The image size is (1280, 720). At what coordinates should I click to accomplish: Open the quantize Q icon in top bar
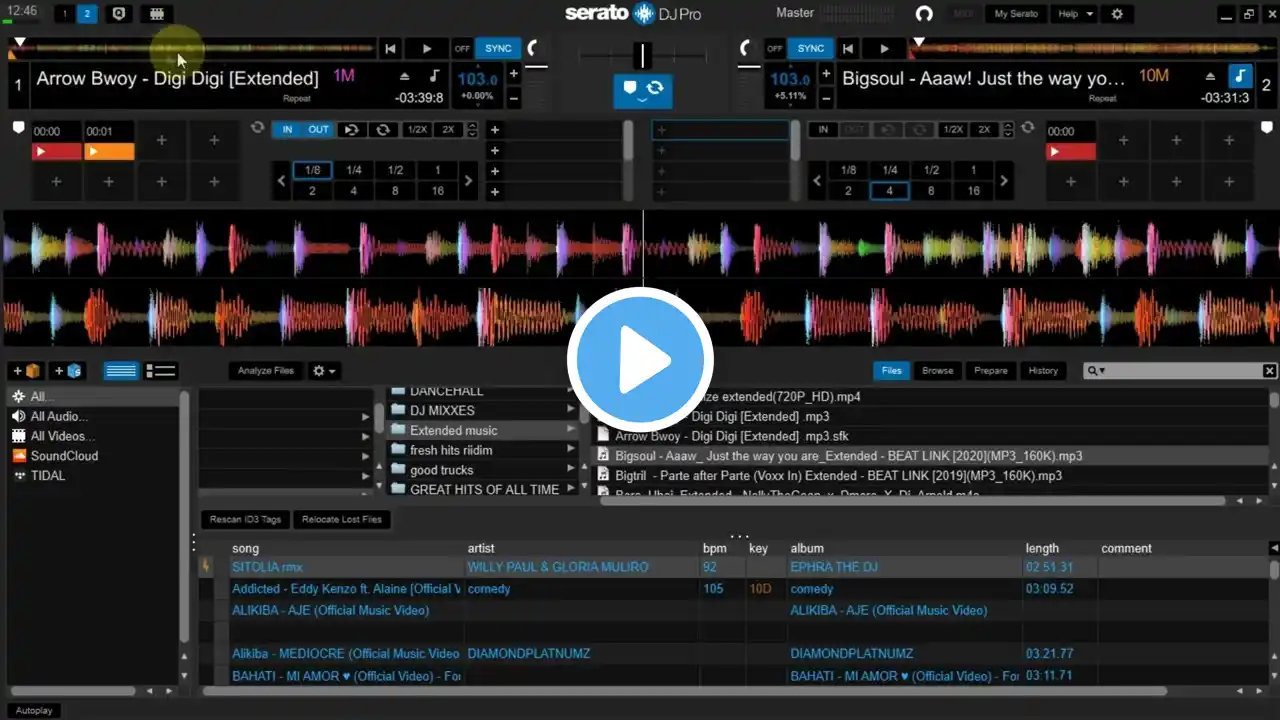tap(119, 14)
